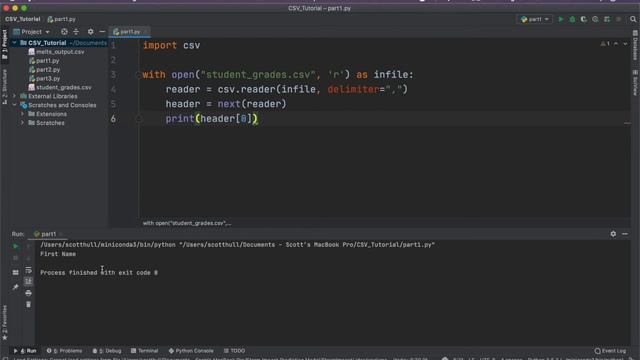The height and width of the screenshot is (360, 640).
Task: Open the TODO tool window tab
Action: pos(234,351)
